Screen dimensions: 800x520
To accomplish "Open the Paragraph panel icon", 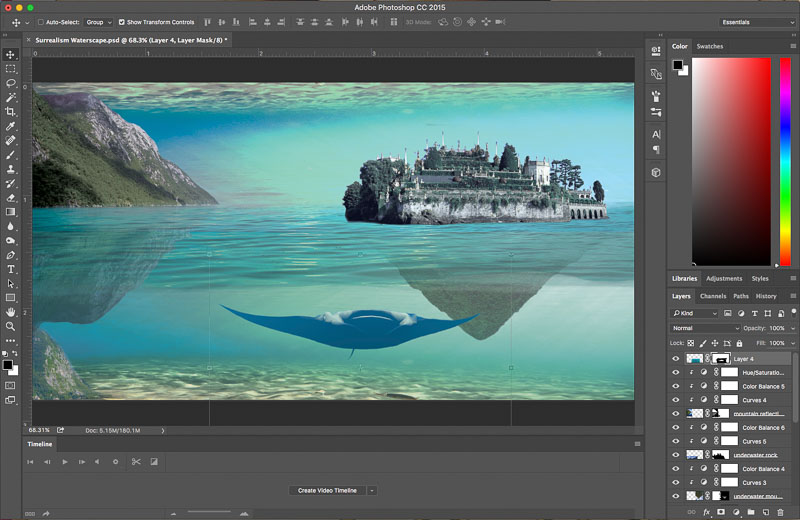I will point(656,150).
